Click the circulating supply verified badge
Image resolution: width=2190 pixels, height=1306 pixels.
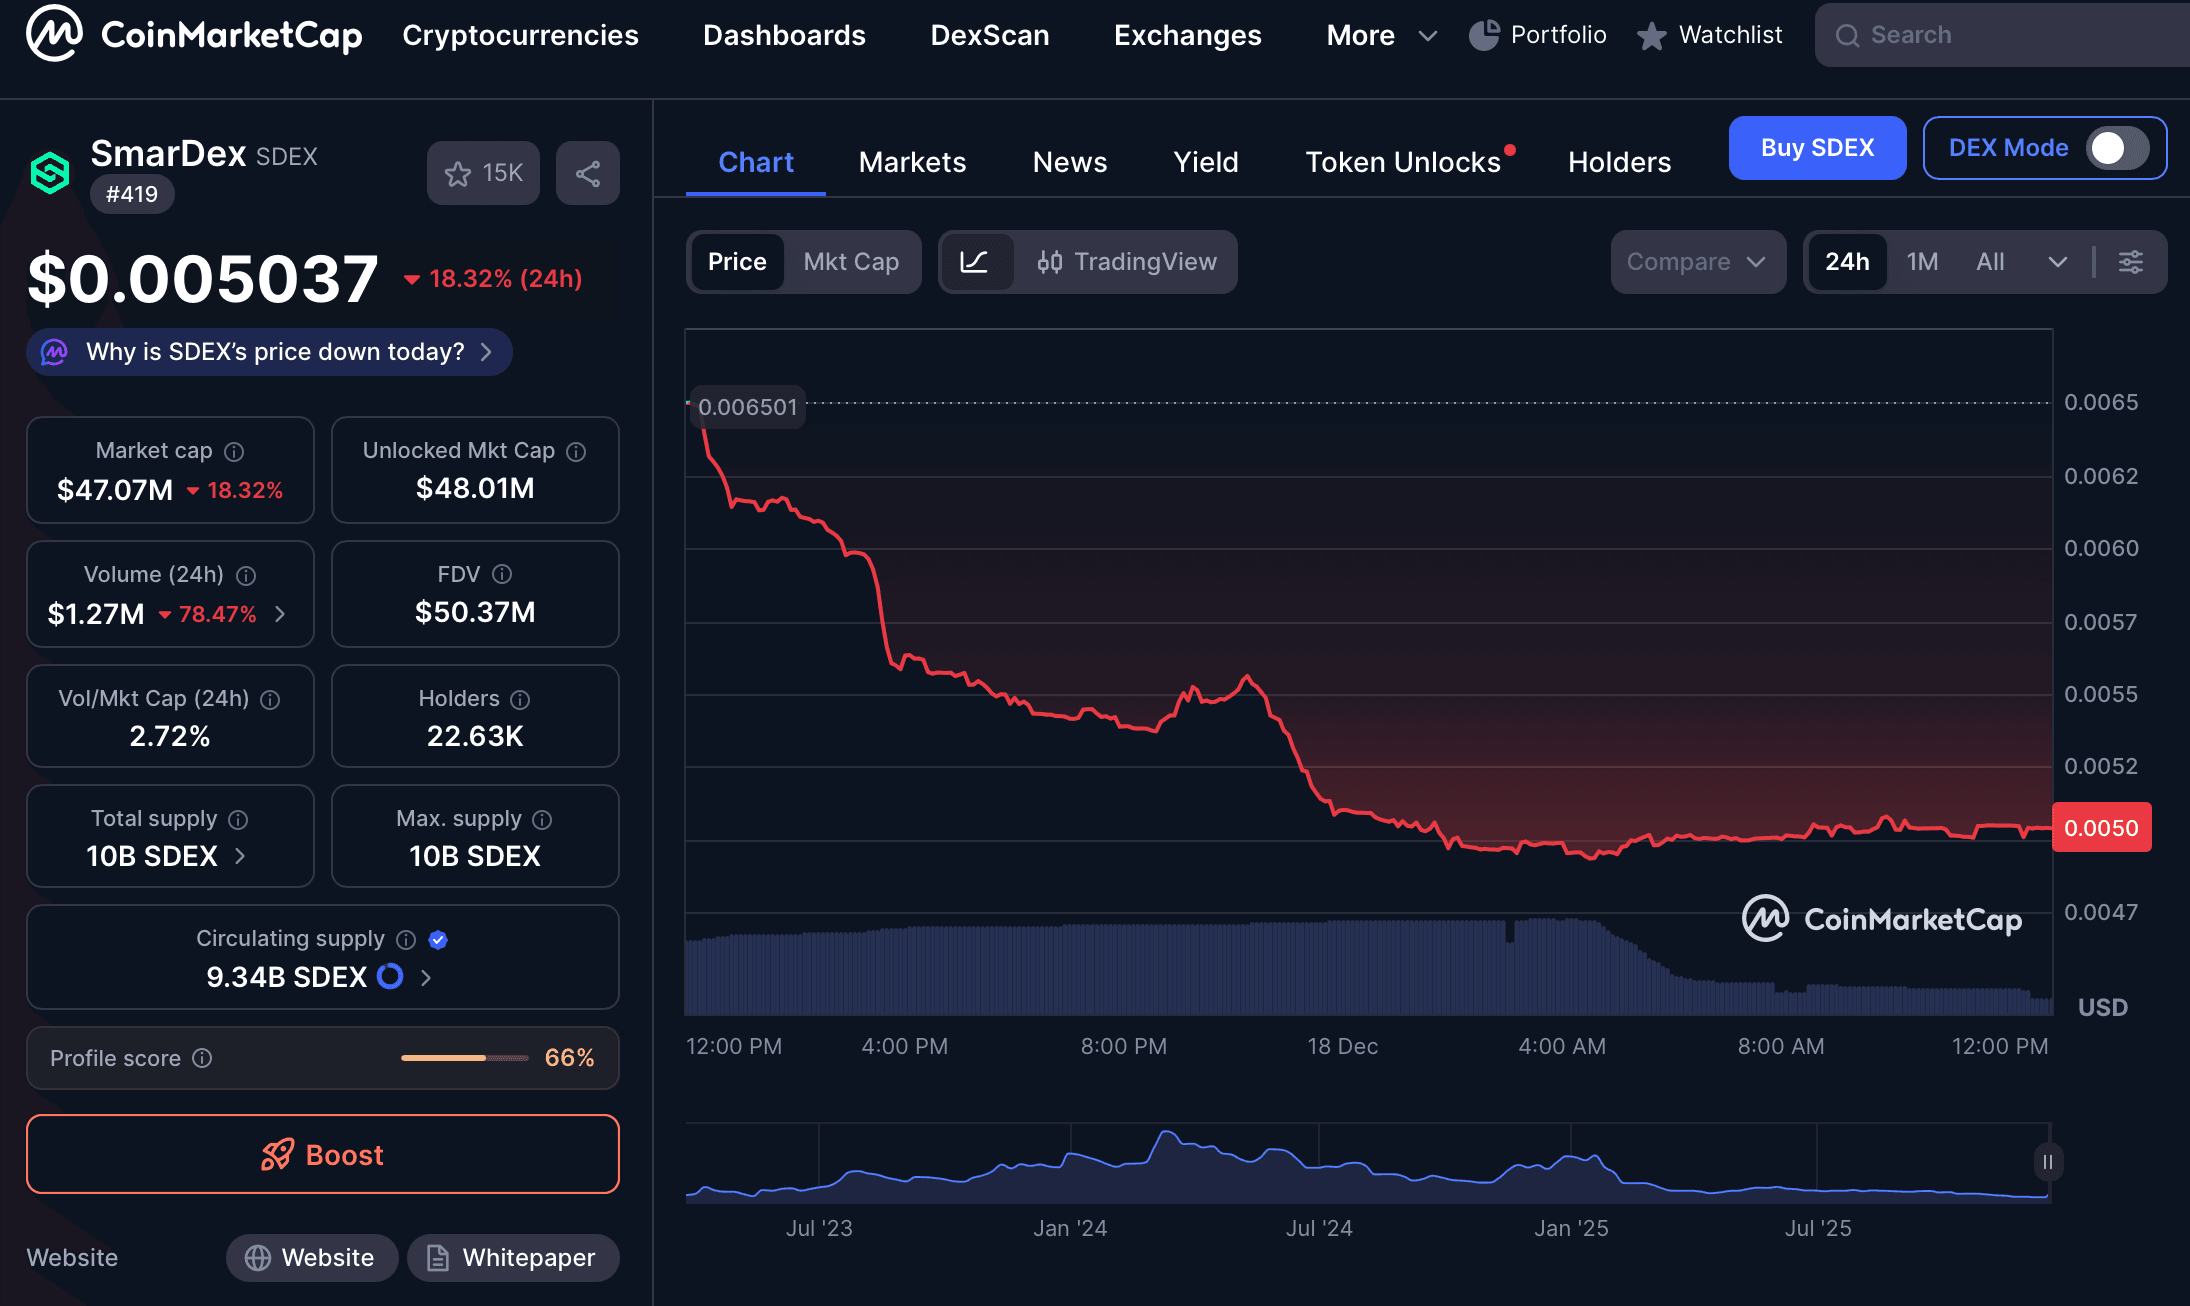[438, 939]
